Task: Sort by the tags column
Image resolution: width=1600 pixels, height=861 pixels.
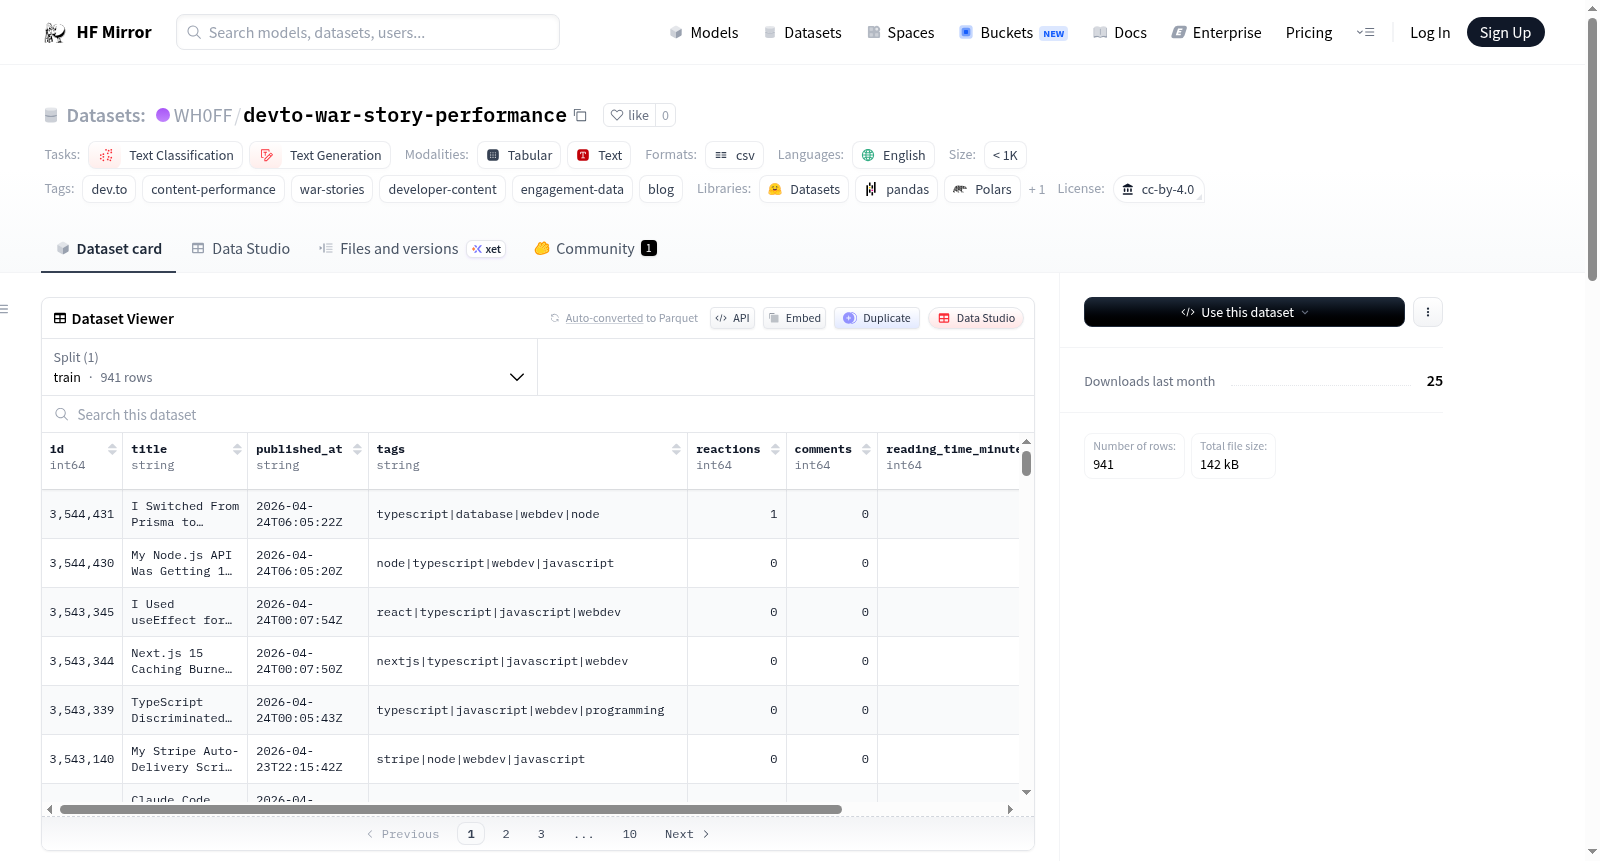Action: [x=677, y=449]
